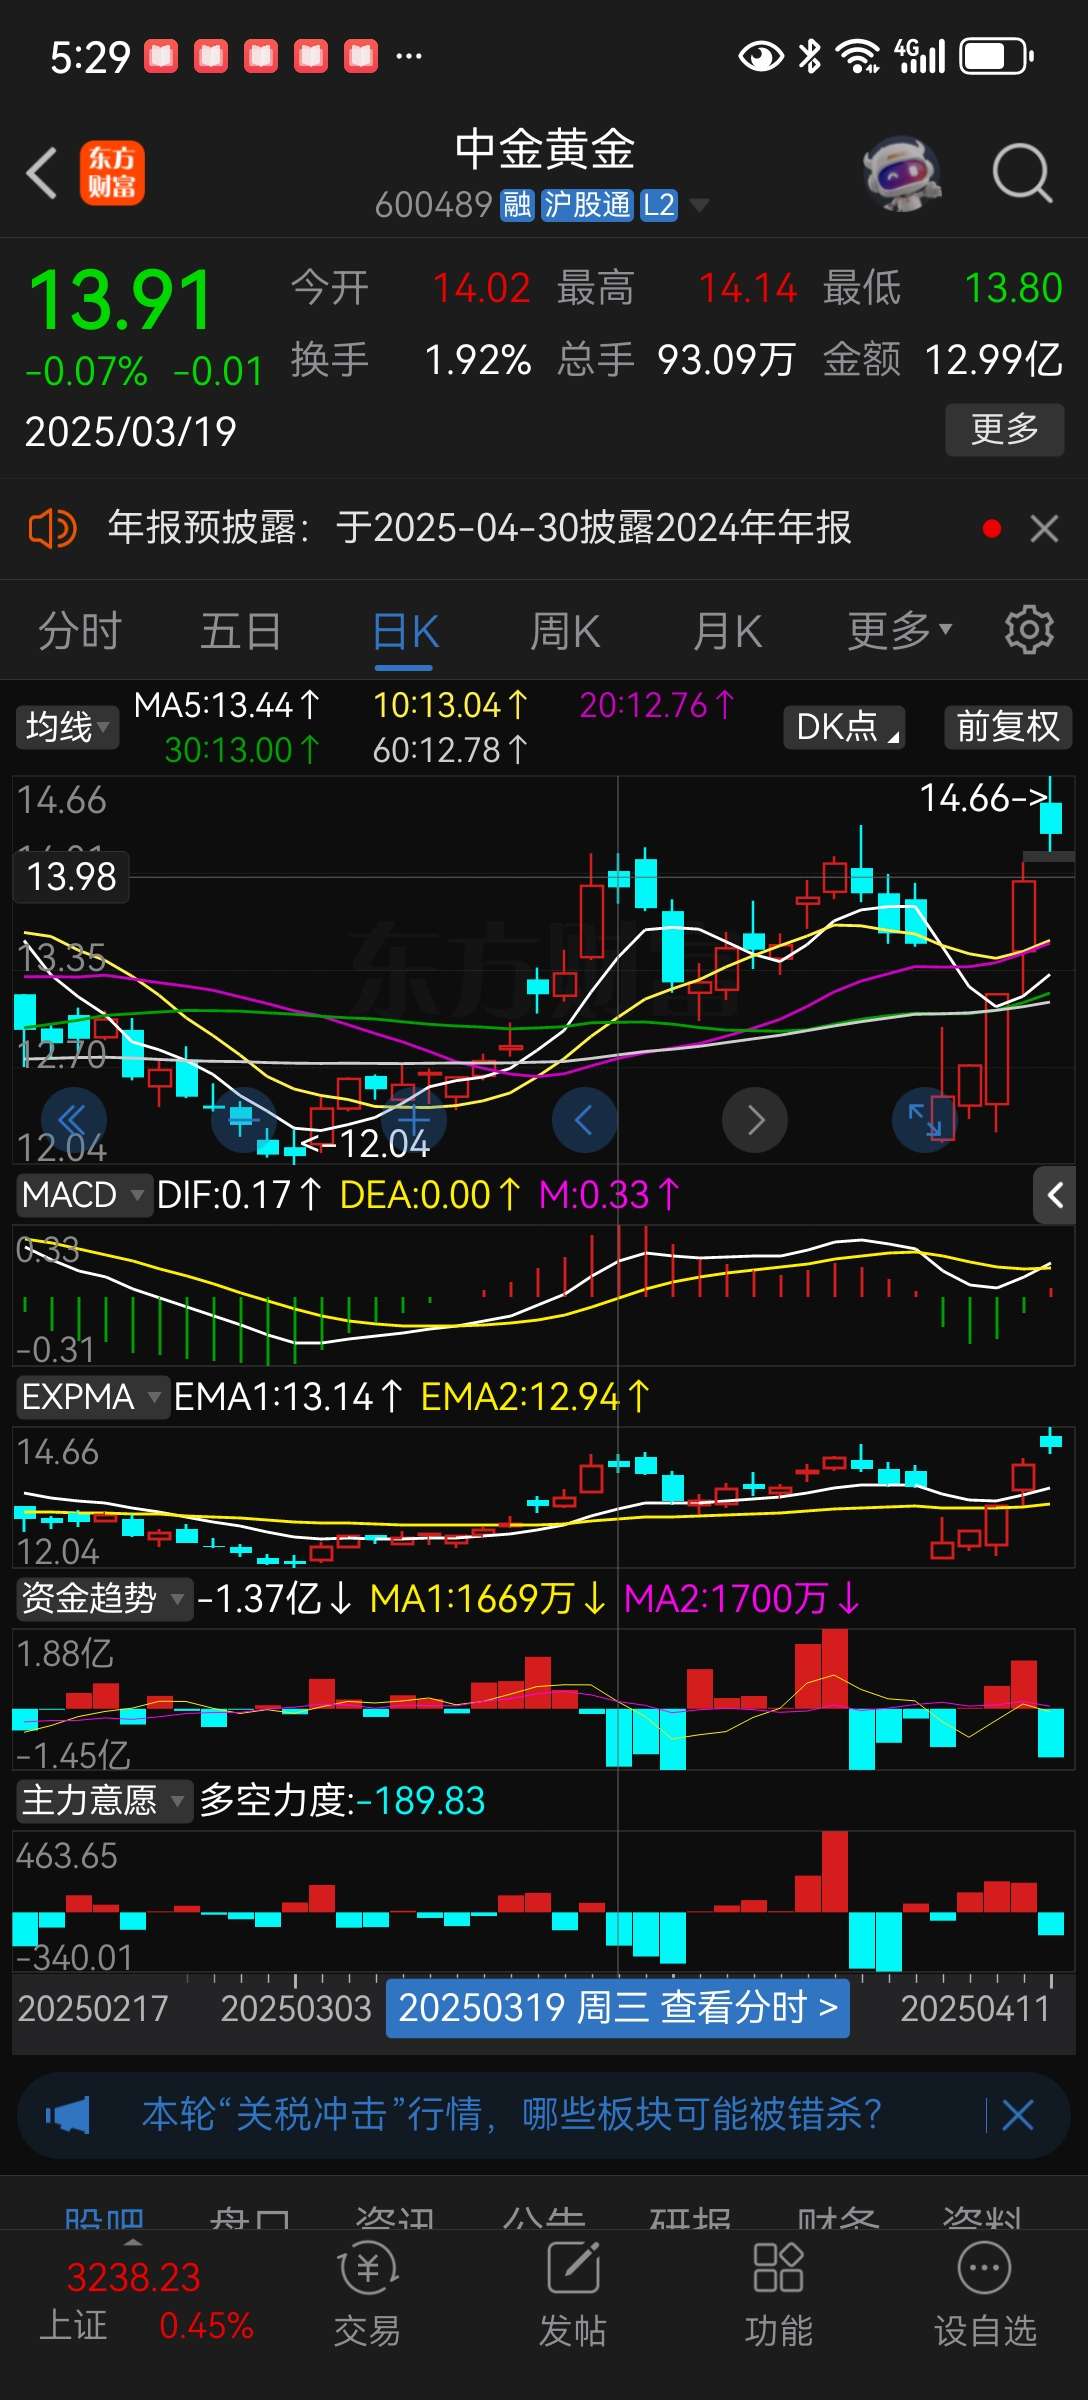Tap the 13.98 crosshair price label

point(71,877)
